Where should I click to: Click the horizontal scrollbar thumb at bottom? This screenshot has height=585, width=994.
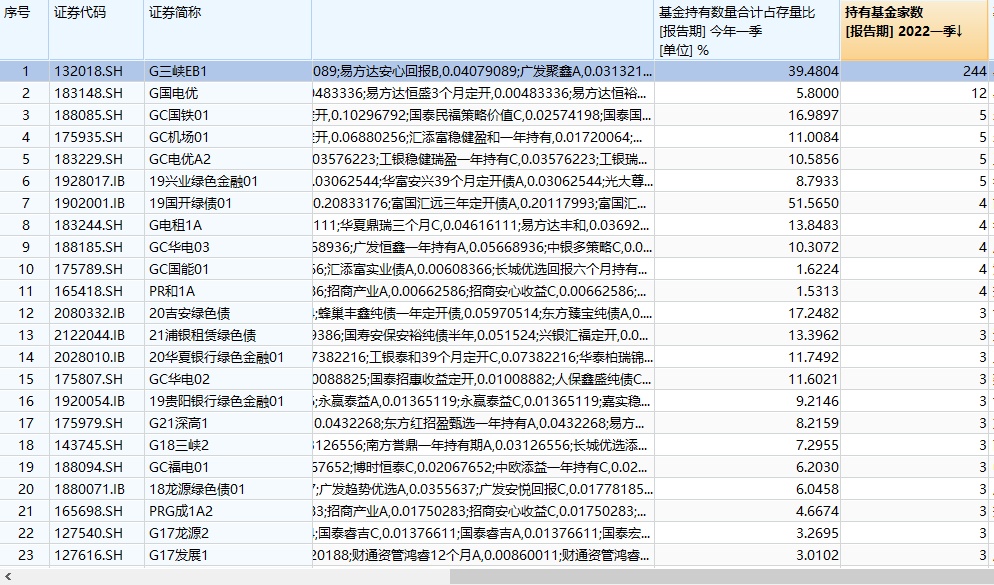(x=722, y=577)
